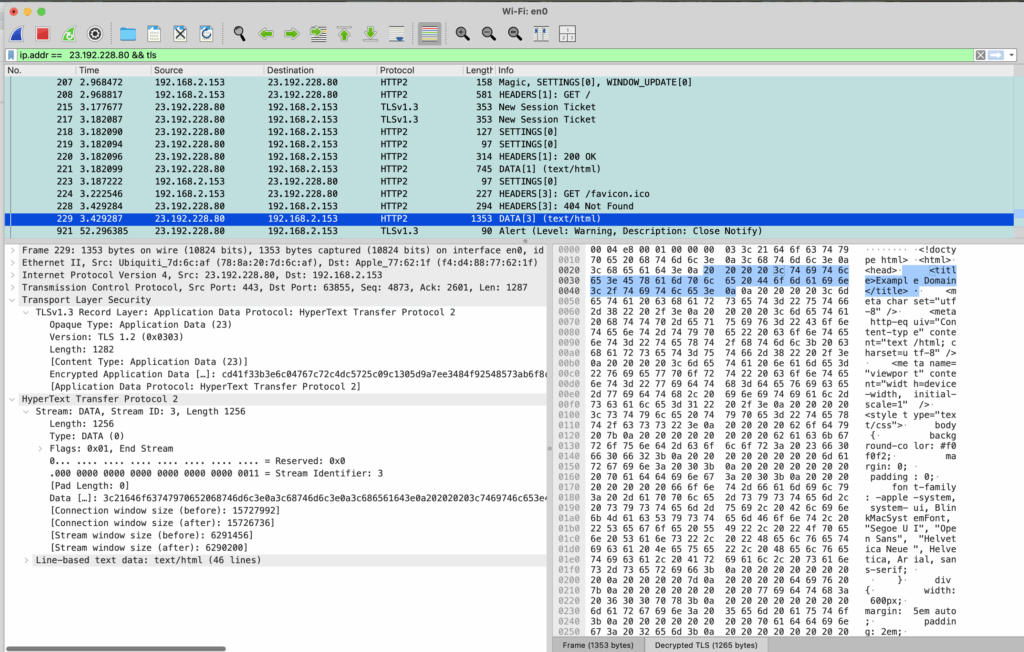1024x652 pixels.
Task: Expand the Frame 229 tree node
Action: [12, 250]
